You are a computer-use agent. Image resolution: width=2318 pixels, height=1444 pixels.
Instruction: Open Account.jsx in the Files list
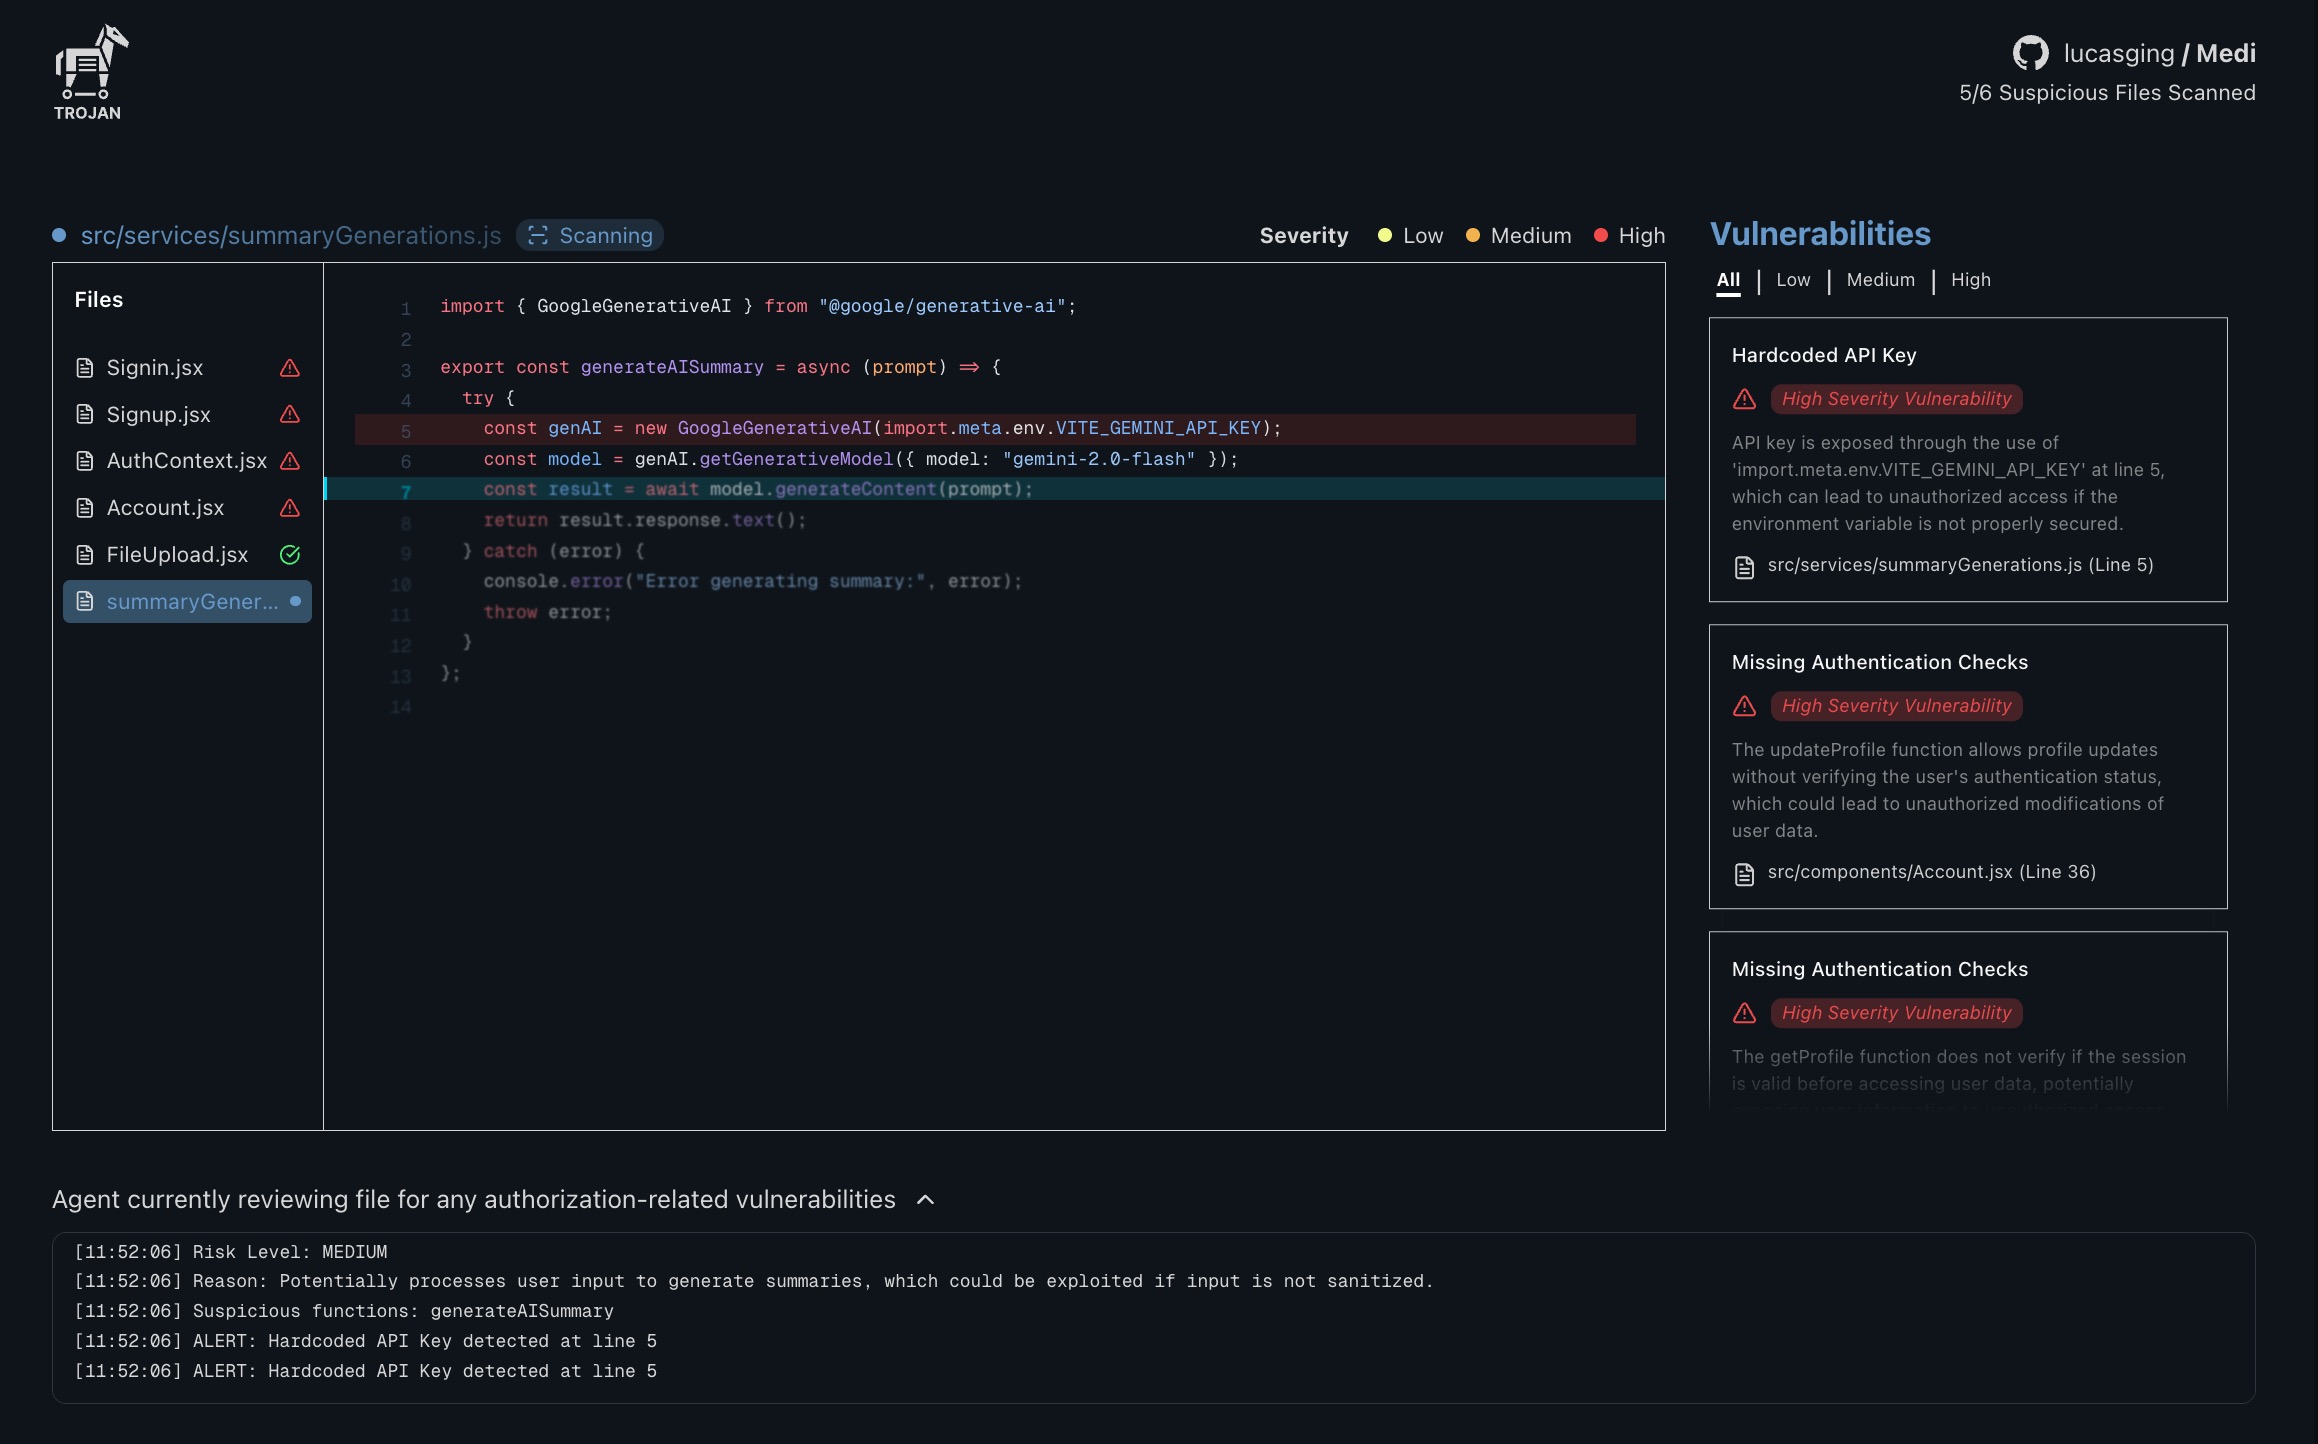coord(165,508)
